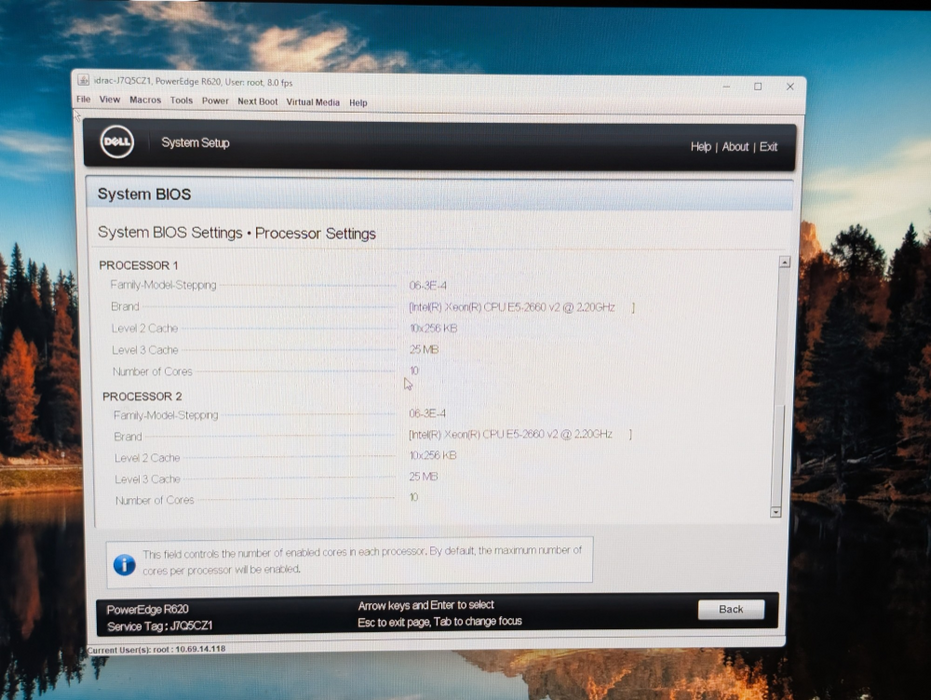The height and width of the screenshot is (700, 931).
Task: Open the Tools menu
Action: point(181,100)
